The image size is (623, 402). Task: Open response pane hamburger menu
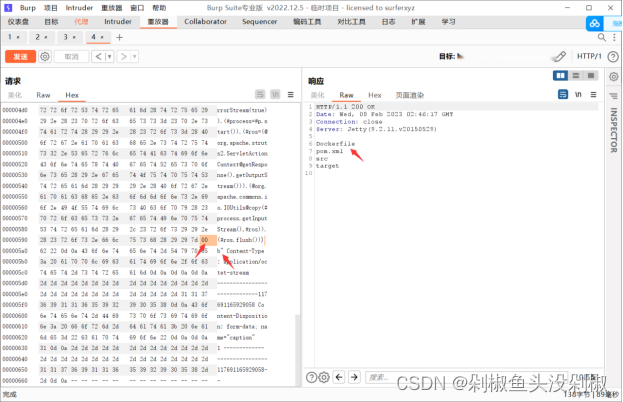coord(593,95)
